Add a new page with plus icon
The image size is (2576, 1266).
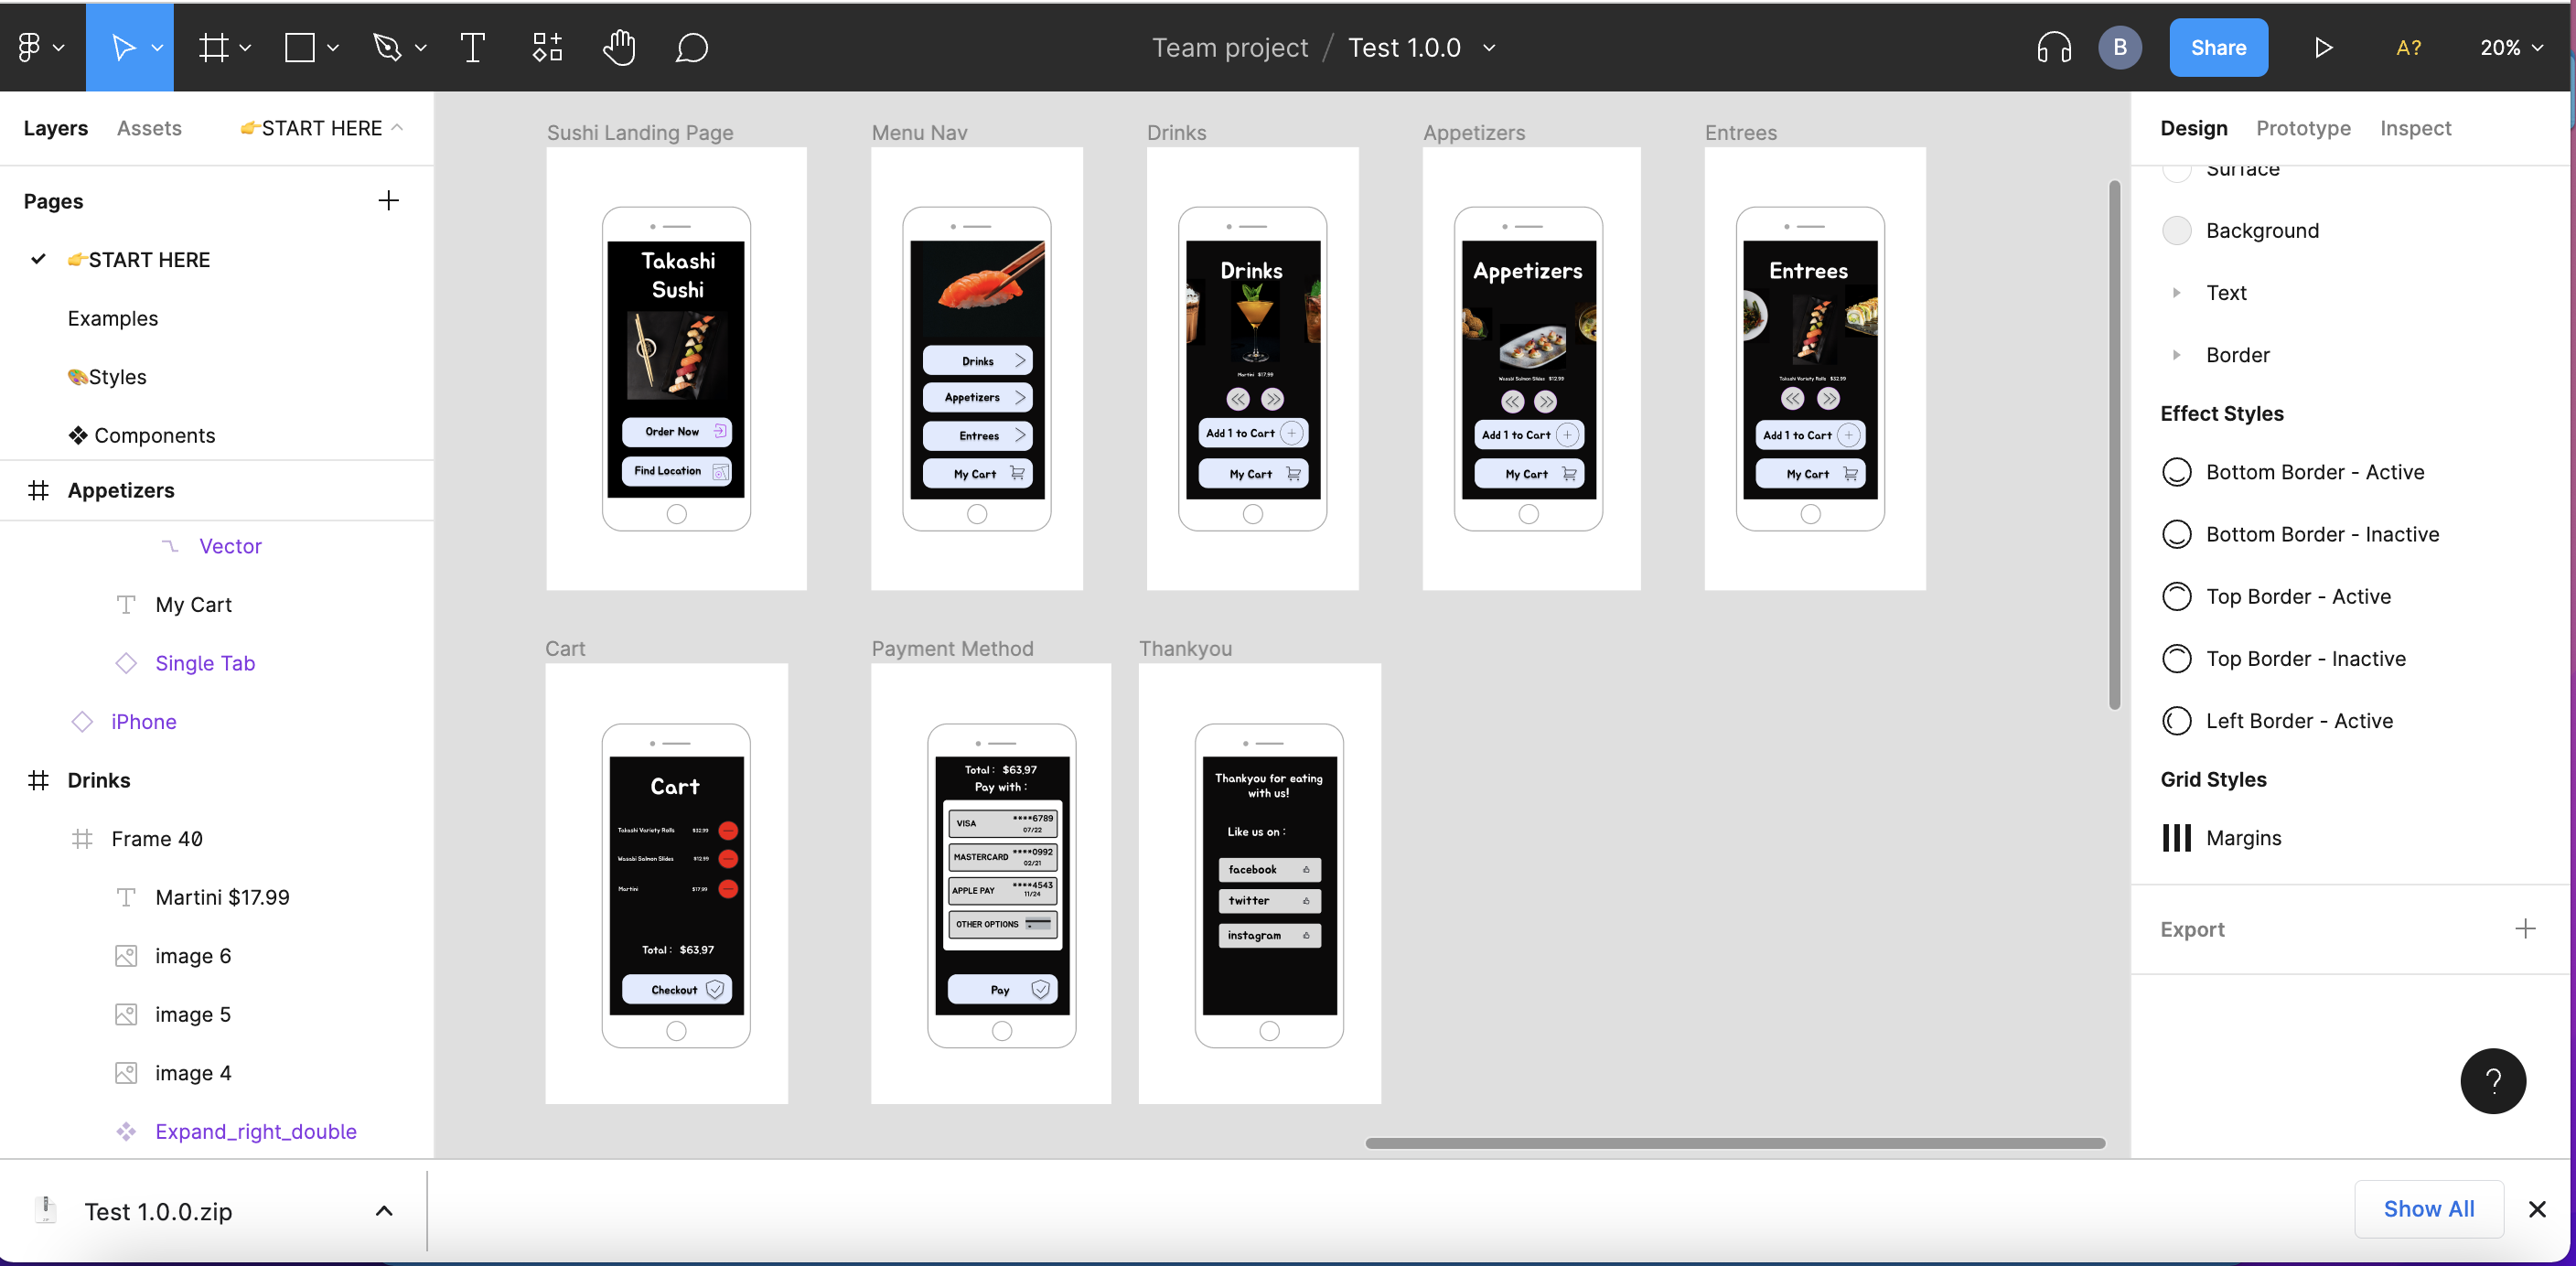[x=388, y=200]
